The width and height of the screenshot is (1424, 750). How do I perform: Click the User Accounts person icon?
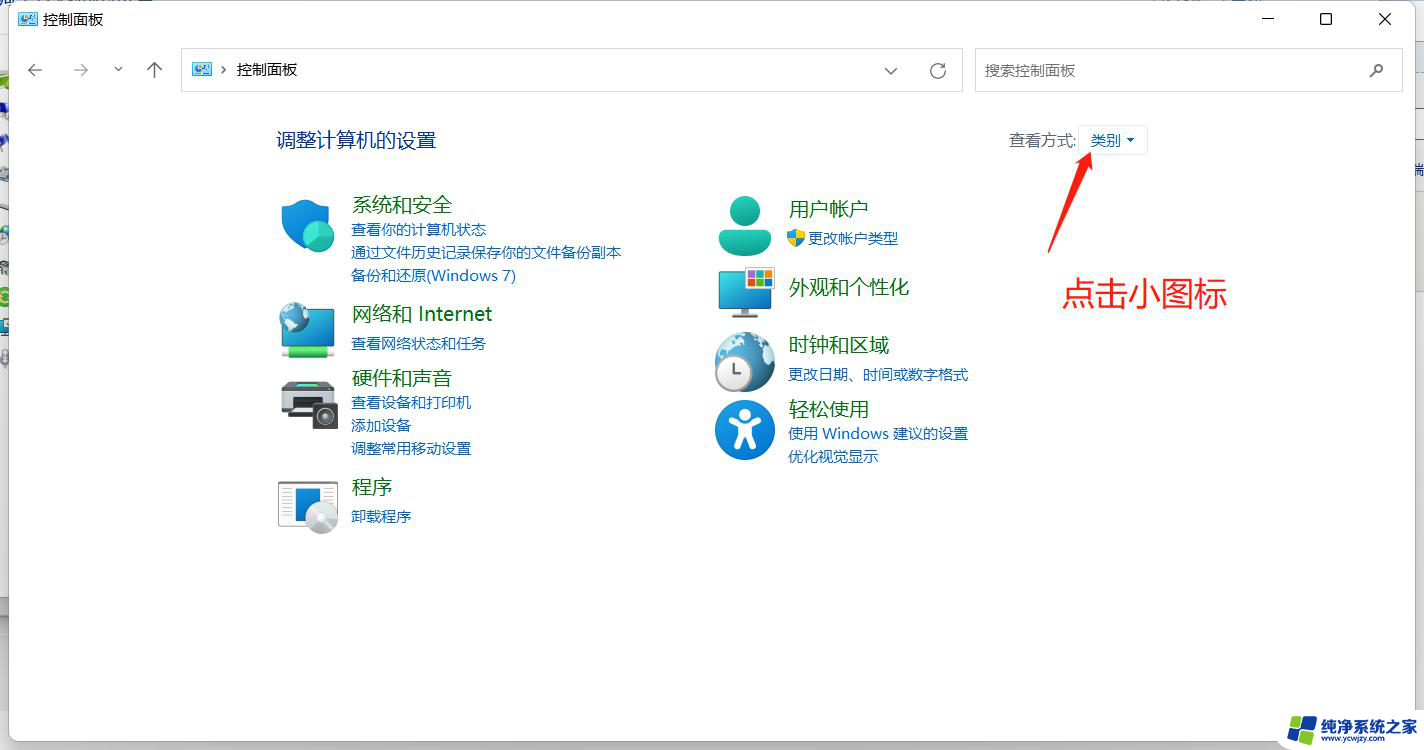745,225
